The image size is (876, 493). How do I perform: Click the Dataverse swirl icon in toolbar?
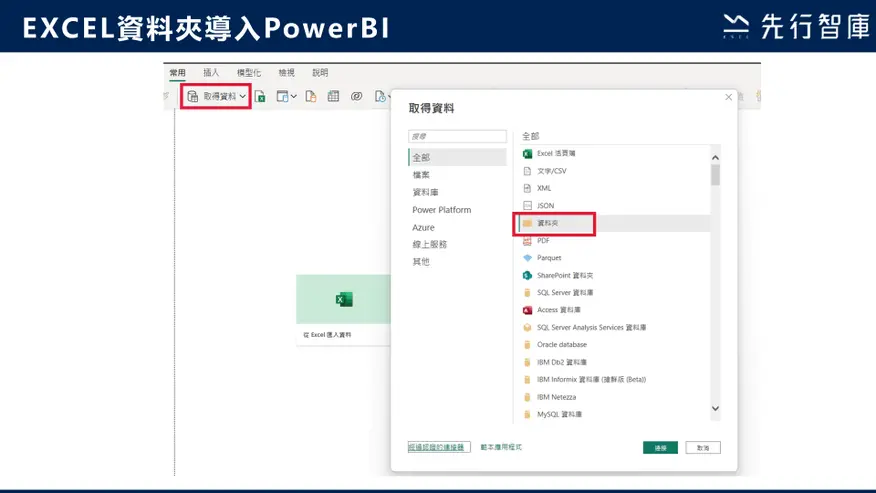tap(356, 96)
